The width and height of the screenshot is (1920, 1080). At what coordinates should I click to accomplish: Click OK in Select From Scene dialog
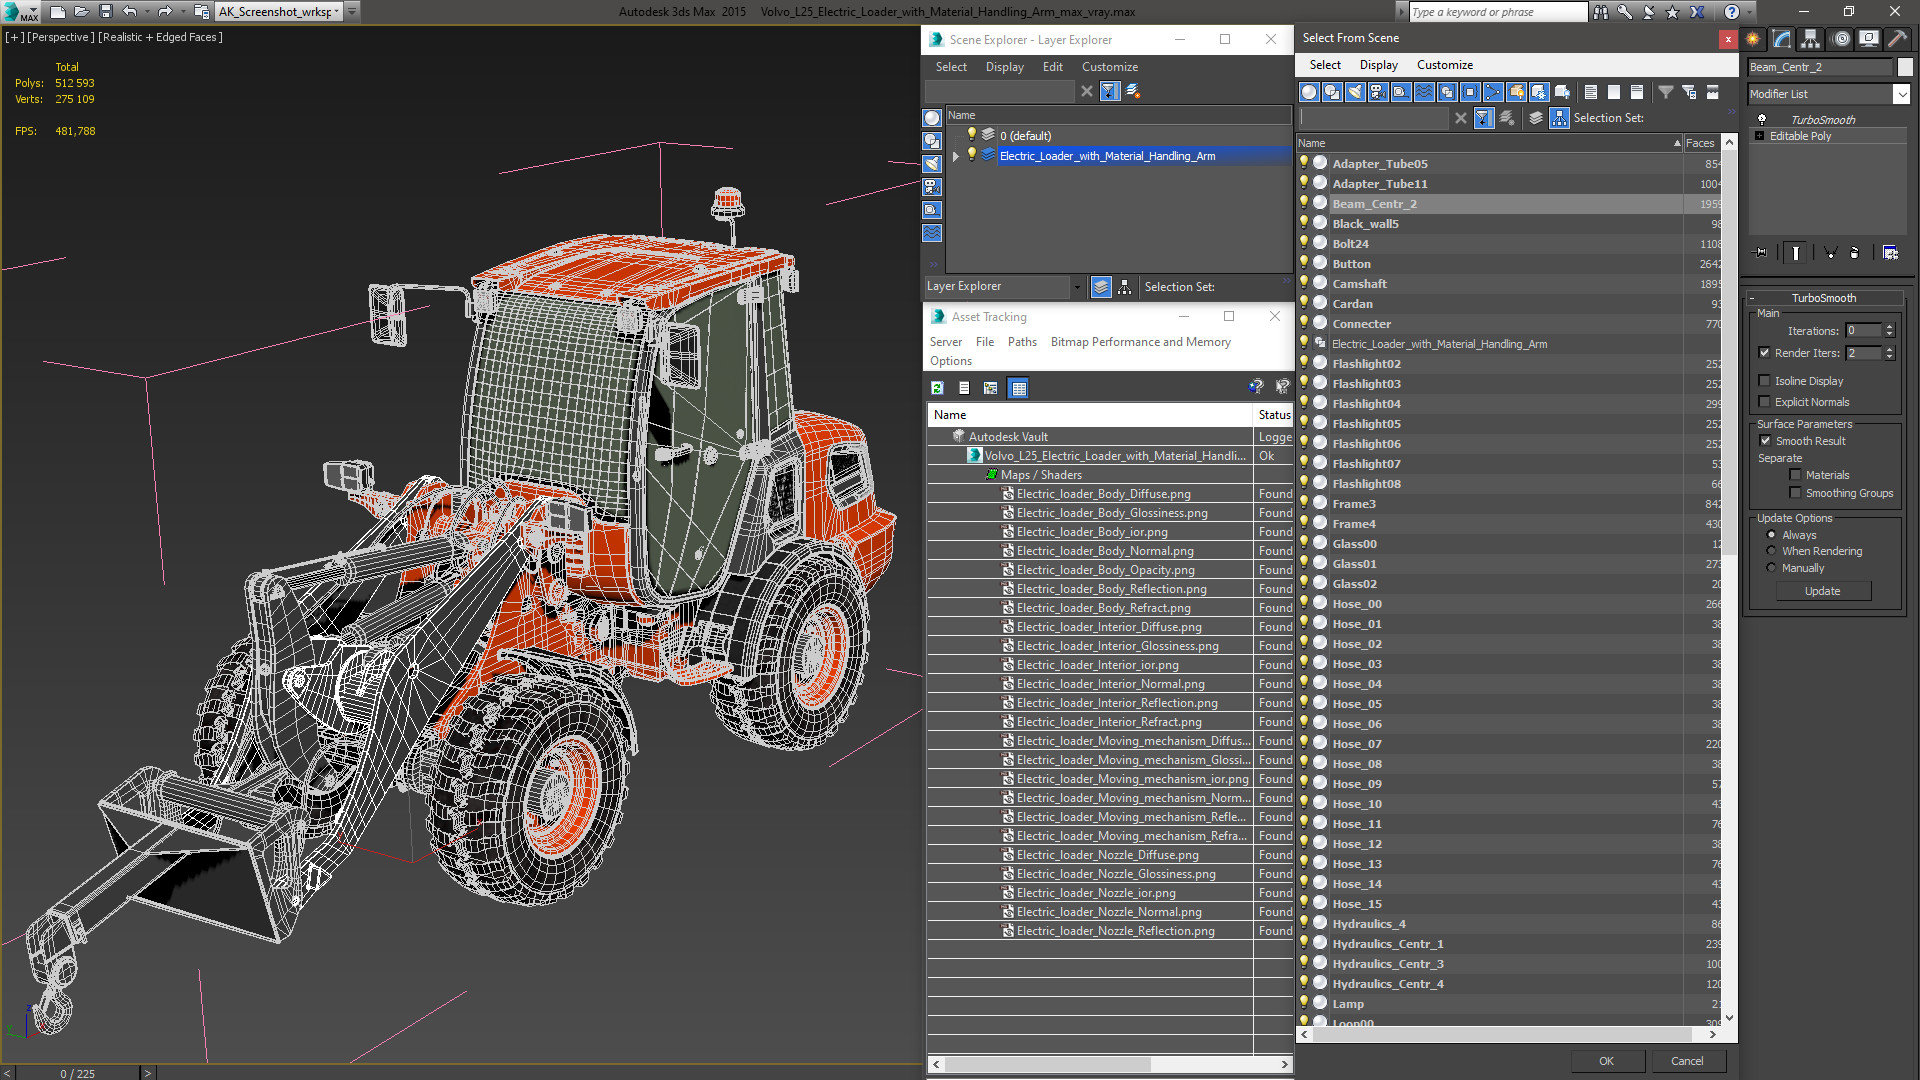coord(1606,1061)
